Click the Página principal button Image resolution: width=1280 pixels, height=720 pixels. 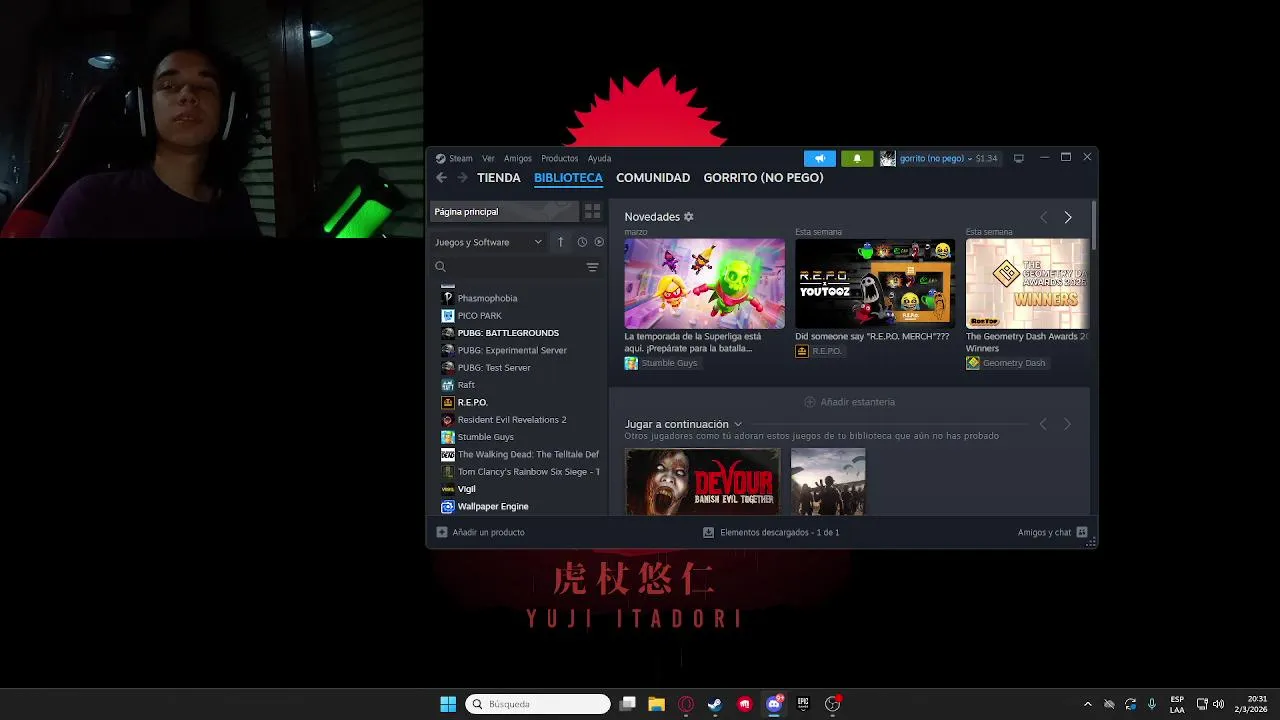(504, 212)
